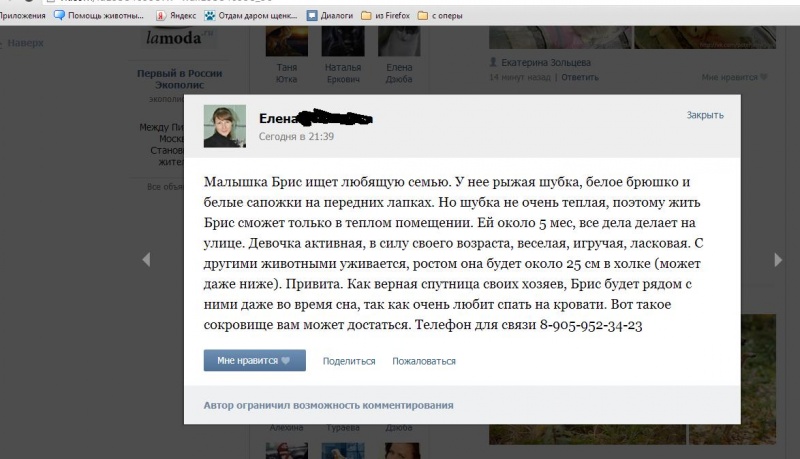Open the Диалоги bookmark
Screen dimensions: 800x459
tap(330, 16)
